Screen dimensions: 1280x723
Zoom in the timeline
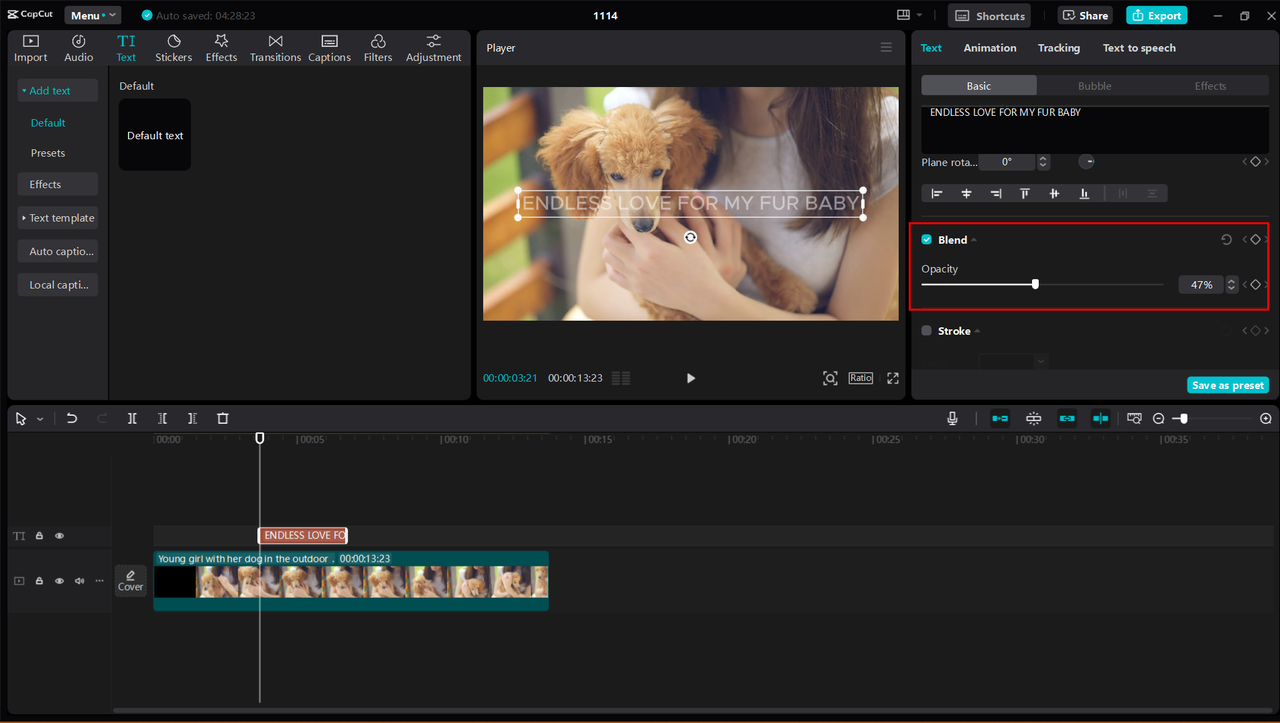[1266, 419]
